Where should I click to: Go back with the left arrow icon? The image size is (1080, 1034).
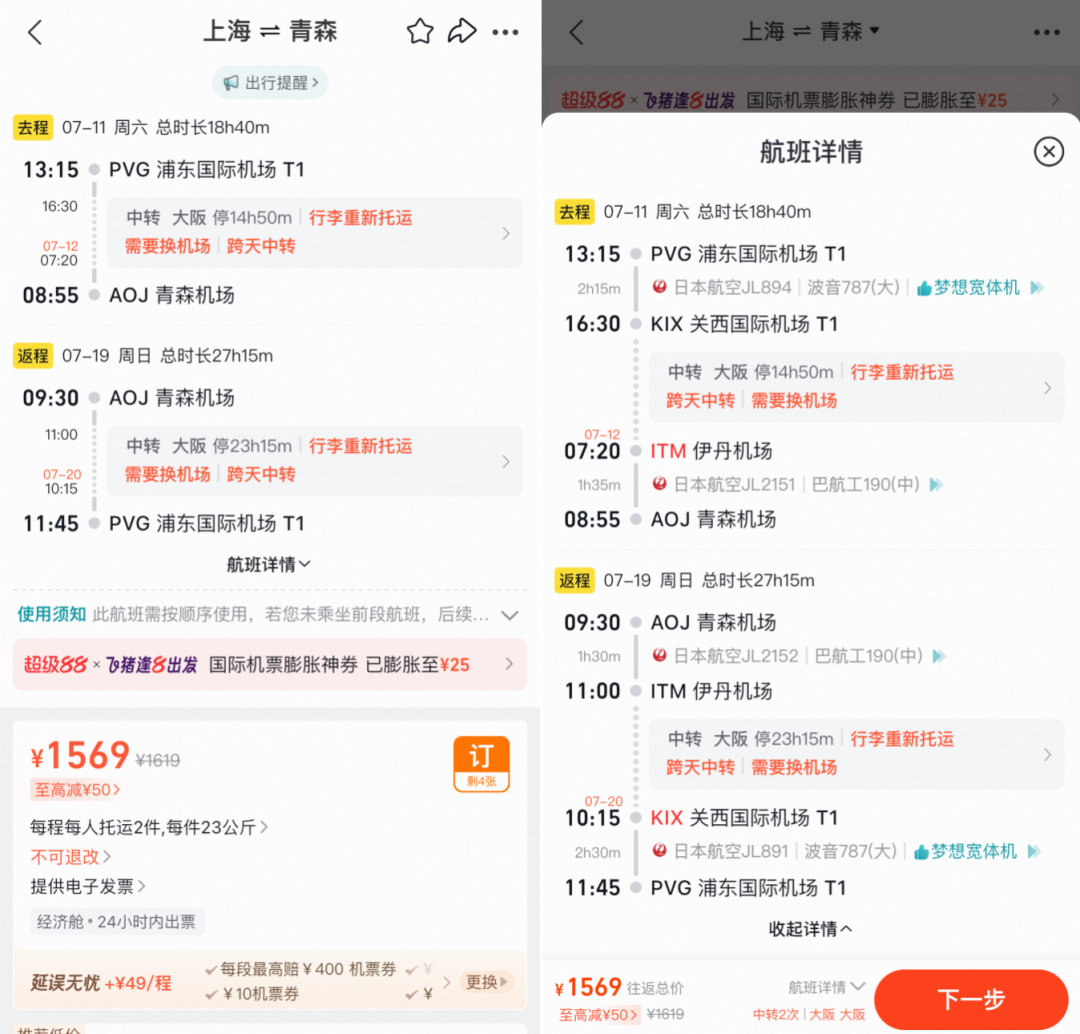pyautogui.click(x=35, y=31)
